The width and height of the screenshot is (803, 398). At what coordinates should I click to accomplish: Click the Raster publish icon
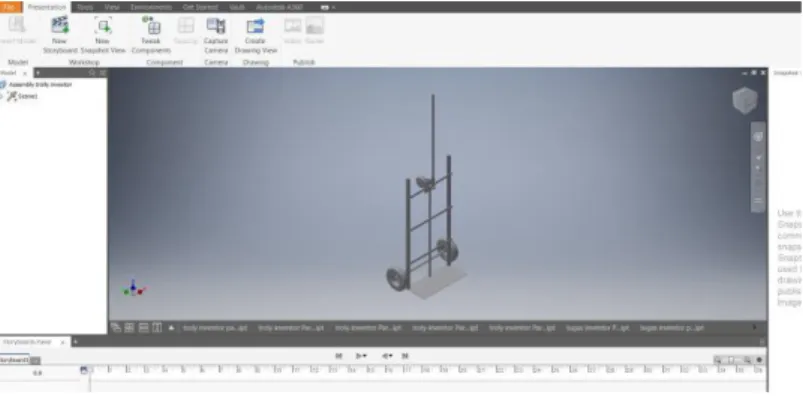coord(314,26)
